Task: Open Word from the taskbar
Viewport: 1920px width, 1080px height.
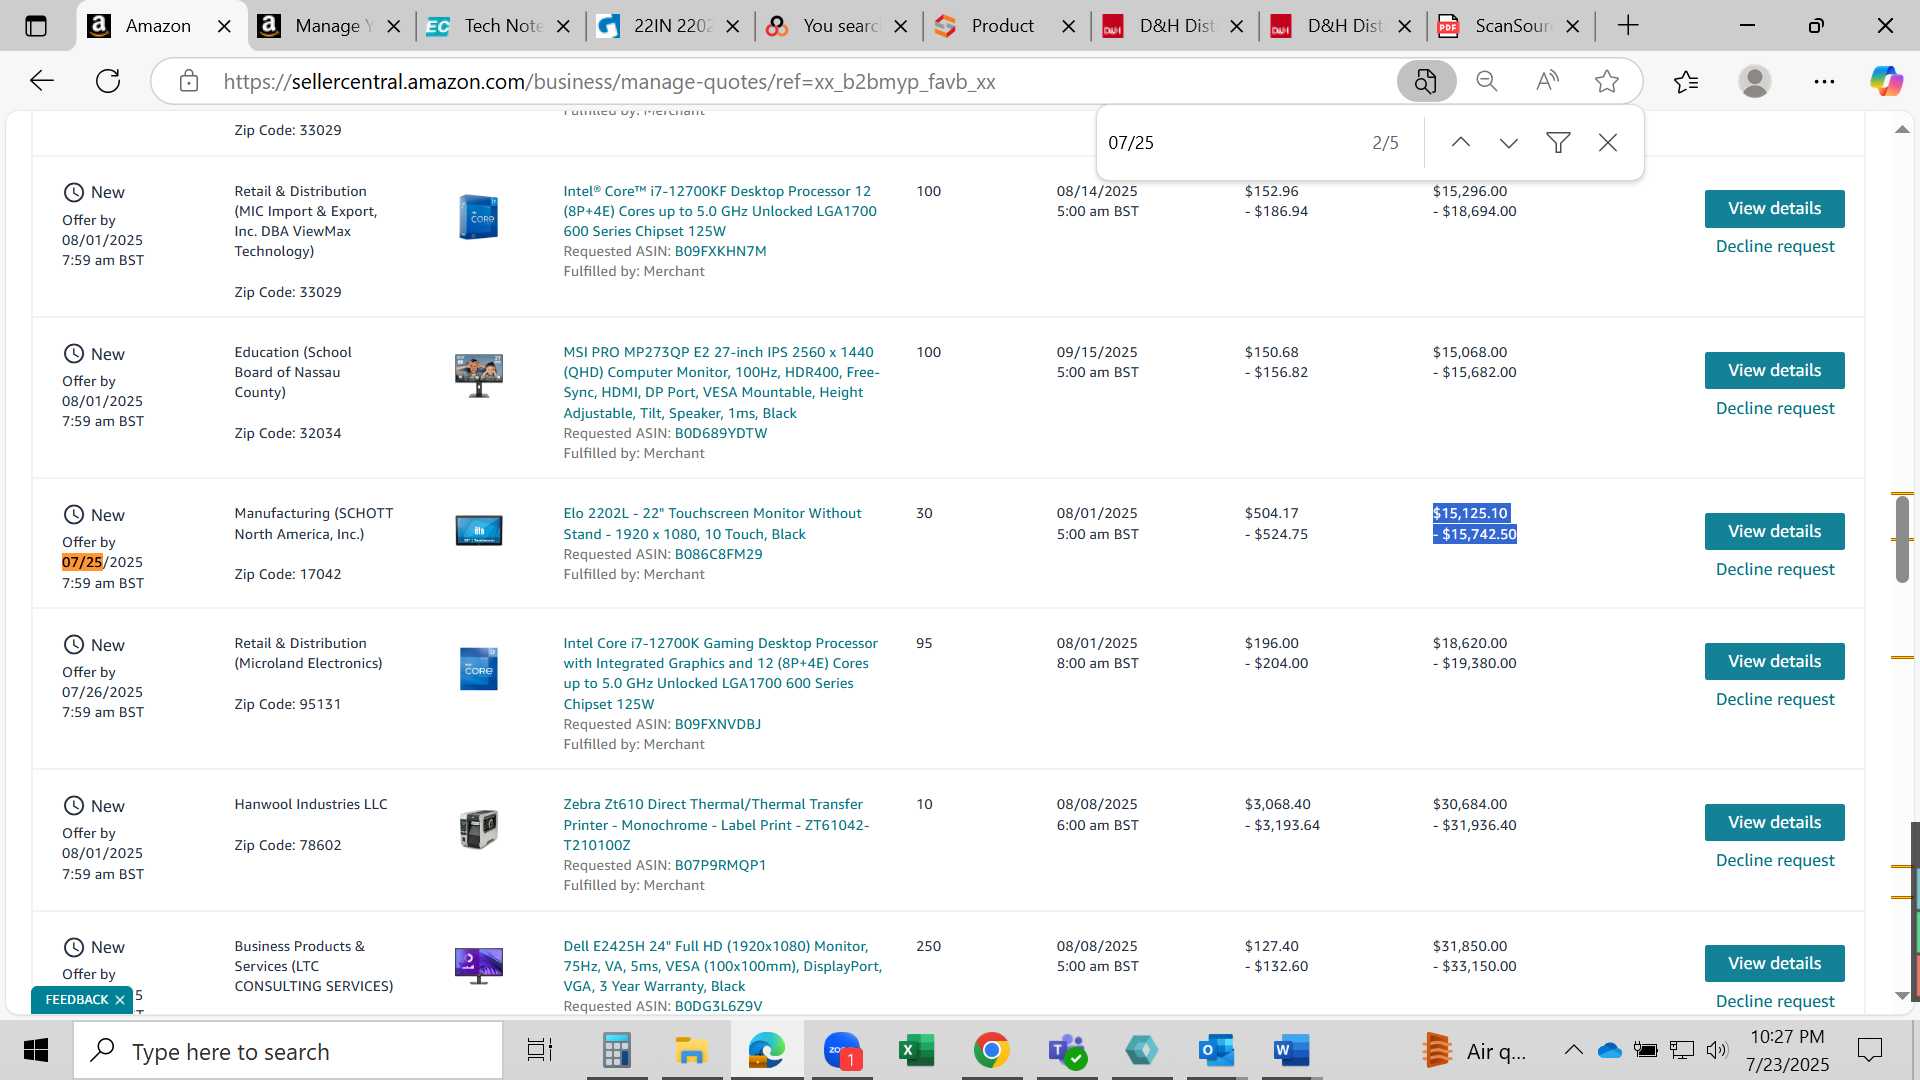Action: tap(1291, 1051)
